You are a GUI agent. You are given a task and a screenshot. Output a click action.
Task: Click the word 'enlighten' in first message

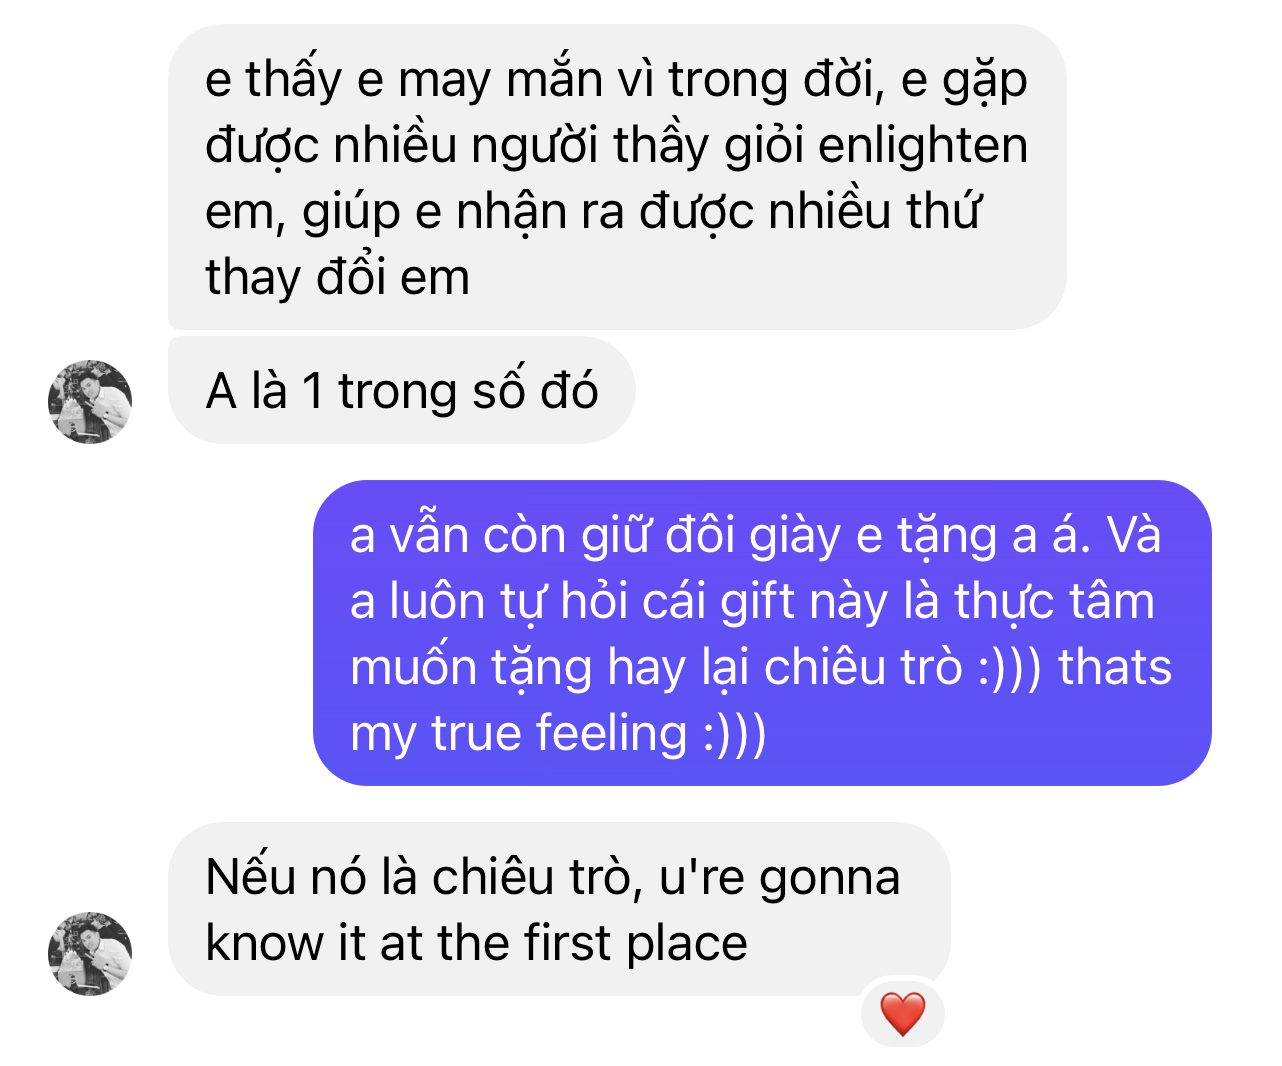tap(923, 146)
